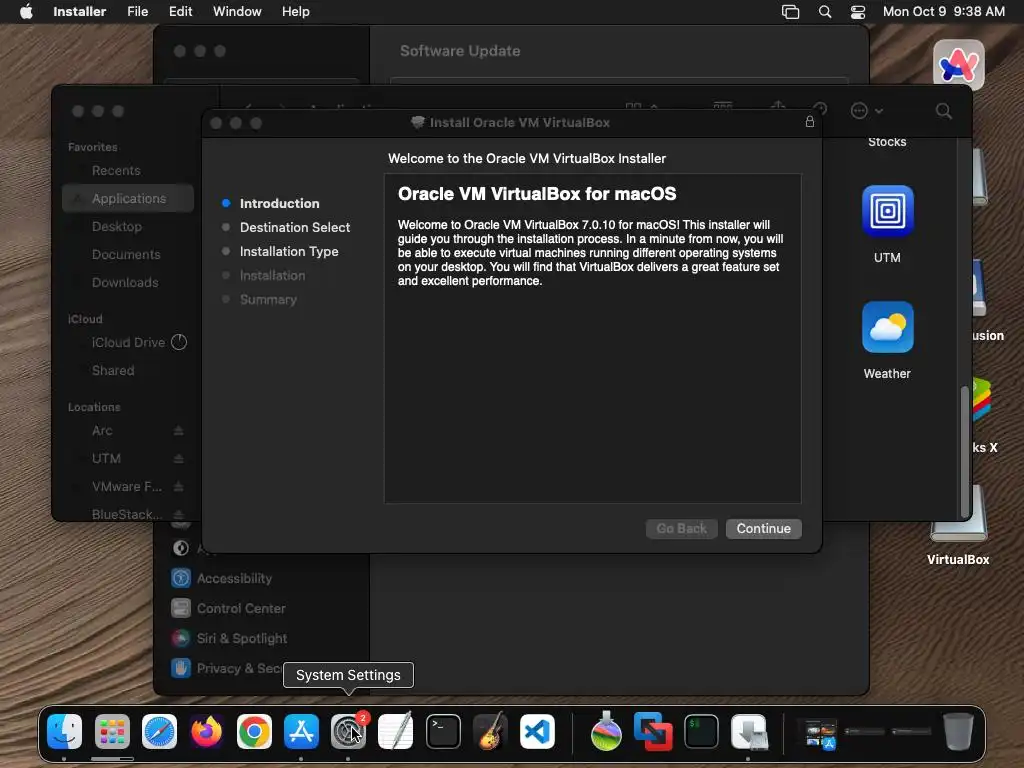Open Spotlight search from menu bar
The width and height of the screenshot is (1024, 768).
[825, 12]
